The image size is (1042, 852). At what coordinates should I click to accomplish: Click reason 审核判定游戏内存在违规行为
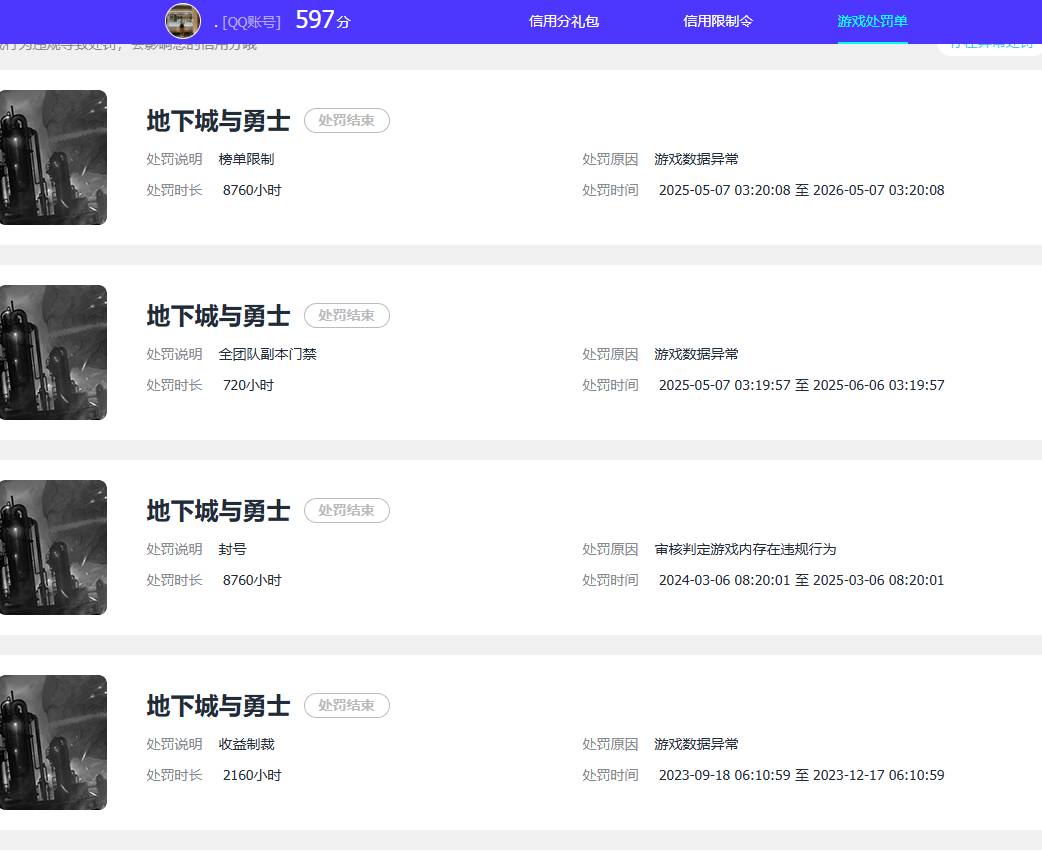[x=746, y=550]
